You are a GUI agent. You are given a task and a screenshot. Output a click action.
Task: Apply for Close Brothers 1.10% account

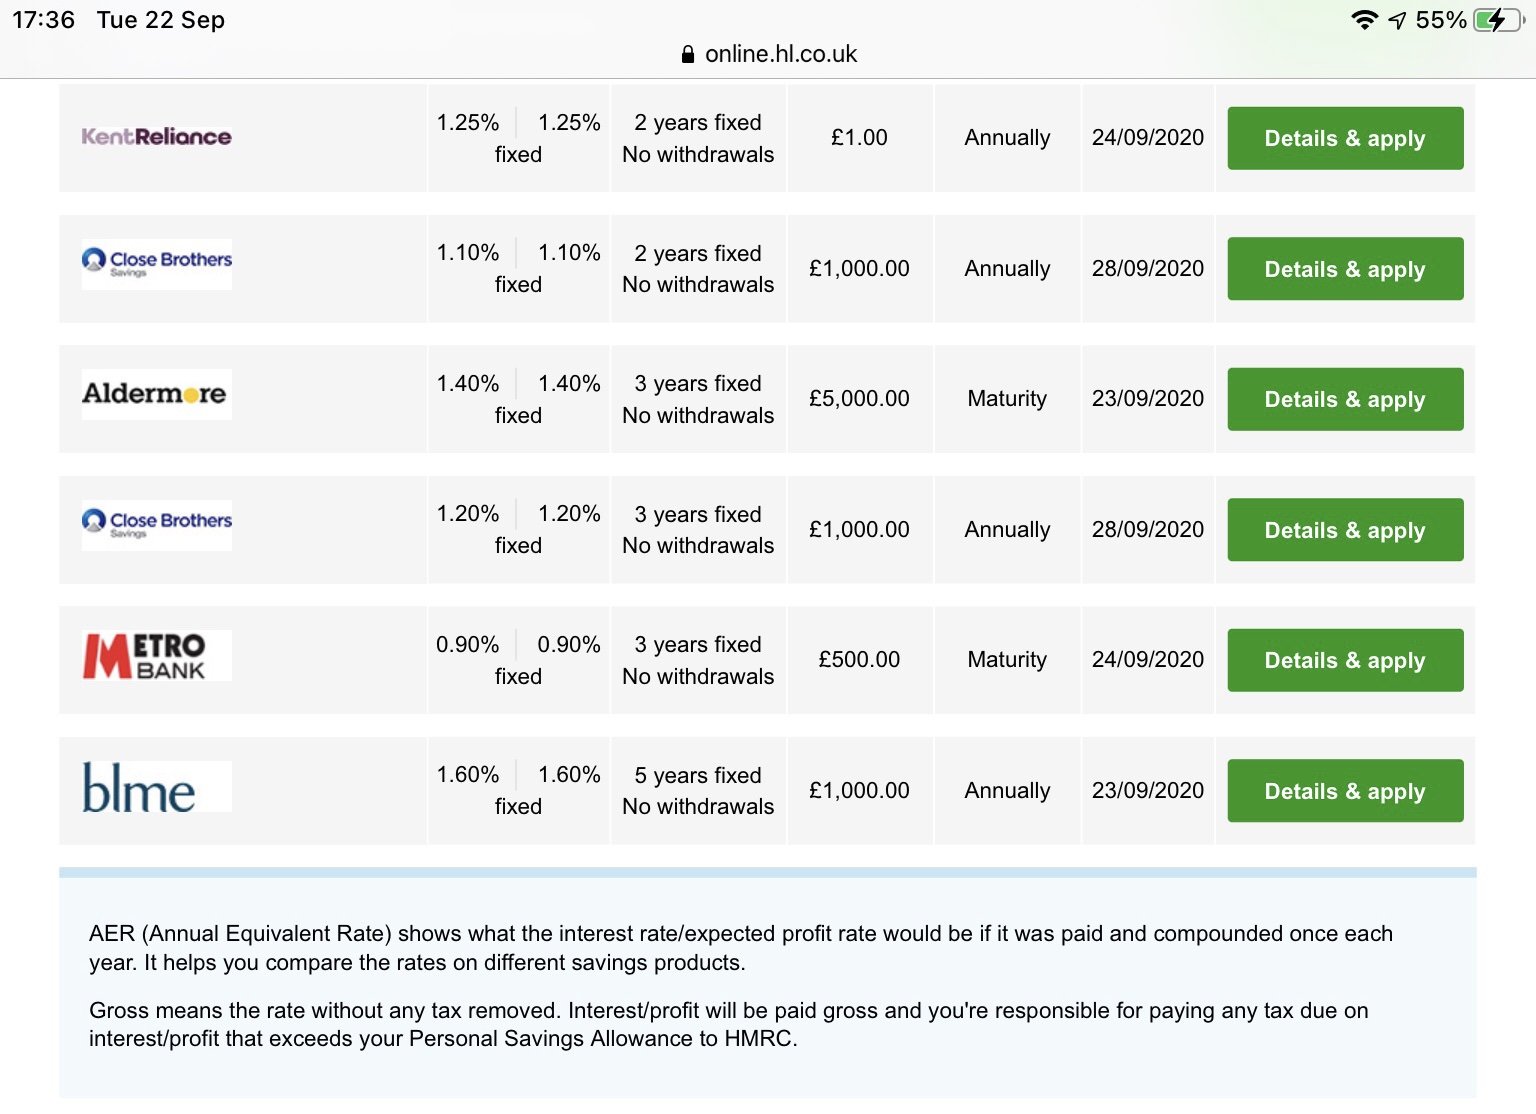(x=1344, y=269)
